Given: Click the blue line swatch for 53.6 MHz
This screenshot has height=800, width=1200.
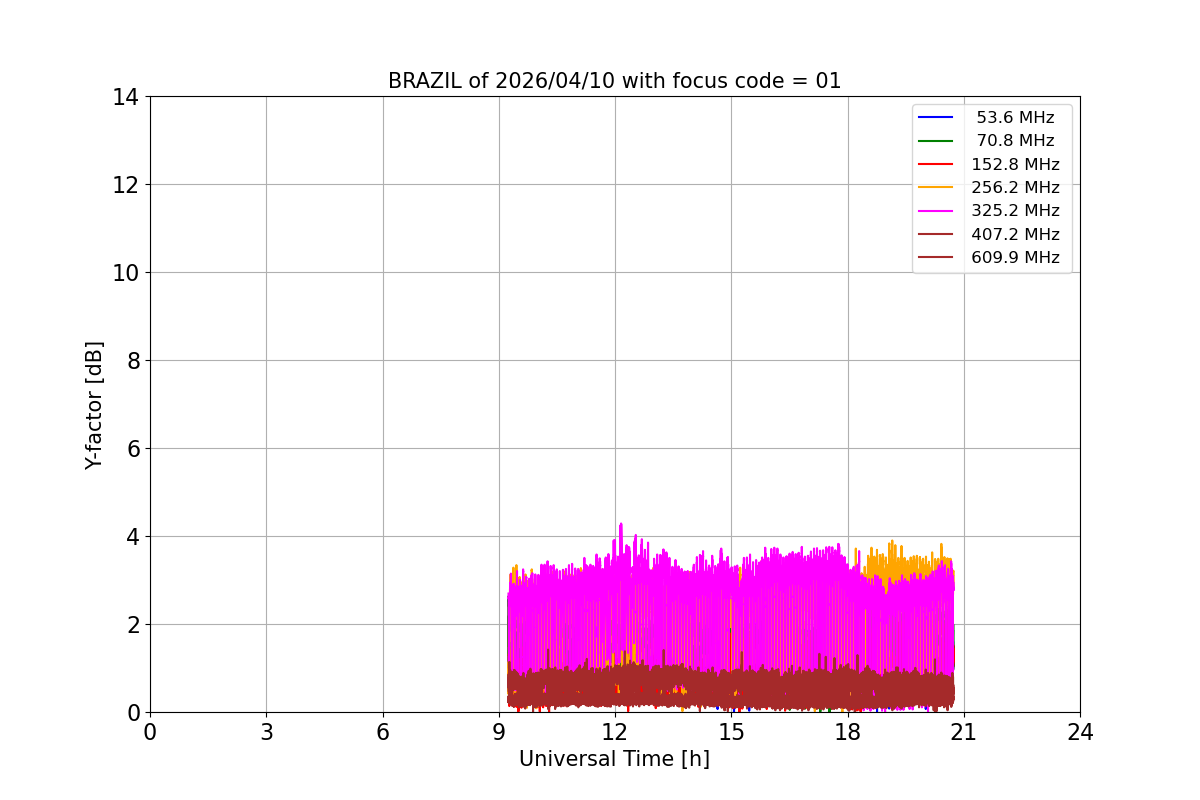Looking at the screenshot, I should pyautogui.click(x=936, y=118).
